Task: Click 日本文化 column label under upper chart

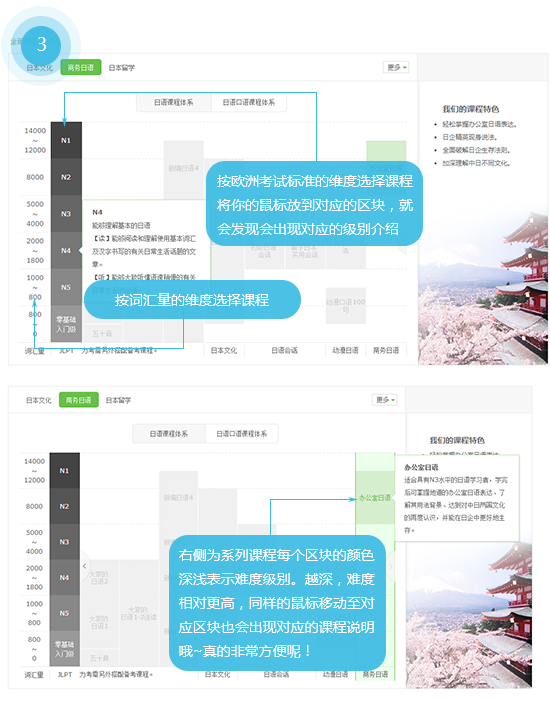Action: point(224,350)
